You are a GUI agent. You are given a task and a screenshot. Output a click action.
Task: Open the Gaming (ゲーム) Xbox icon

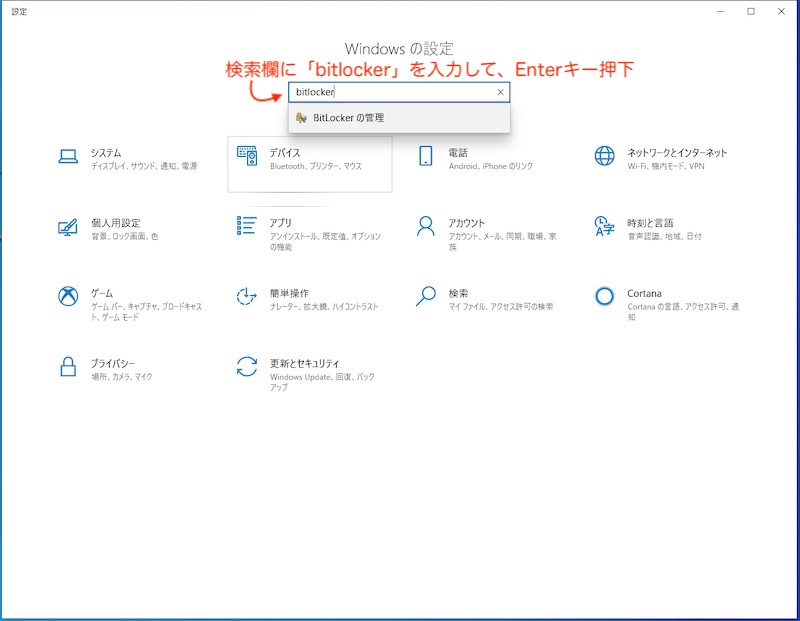tap(68, 296)
